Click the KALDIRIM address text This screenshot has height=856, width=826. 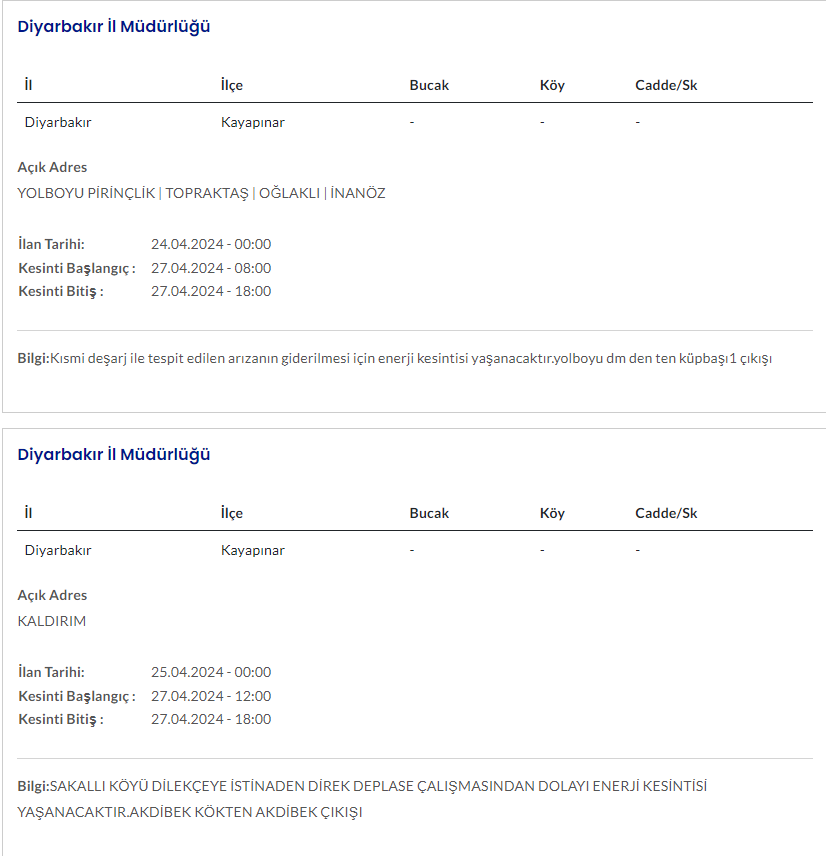52,621
